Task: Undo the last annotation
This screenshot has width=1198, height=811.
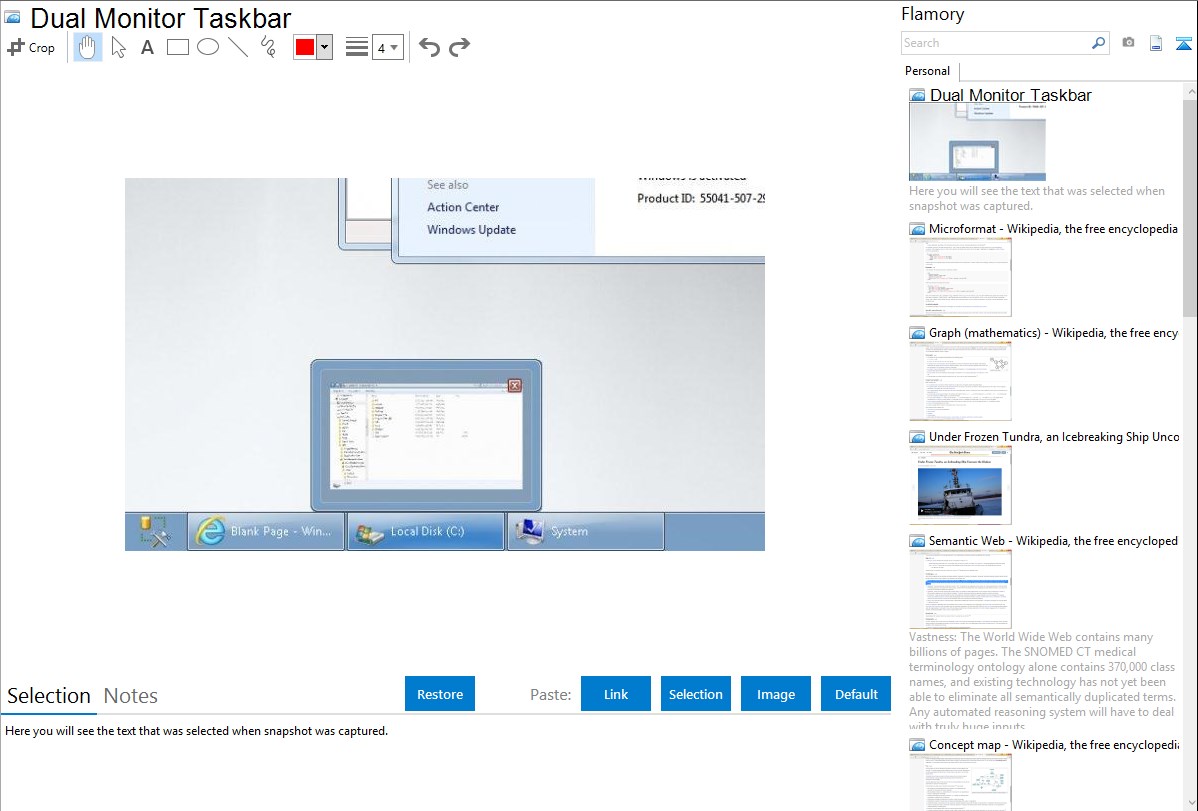Action: [429, 47]
